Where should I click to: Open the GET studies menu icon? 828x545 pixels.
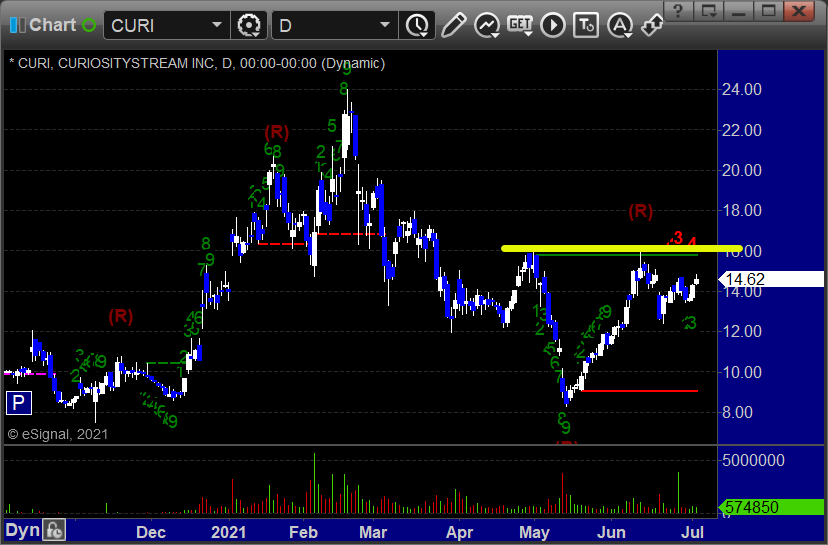(x=520, y=25)
